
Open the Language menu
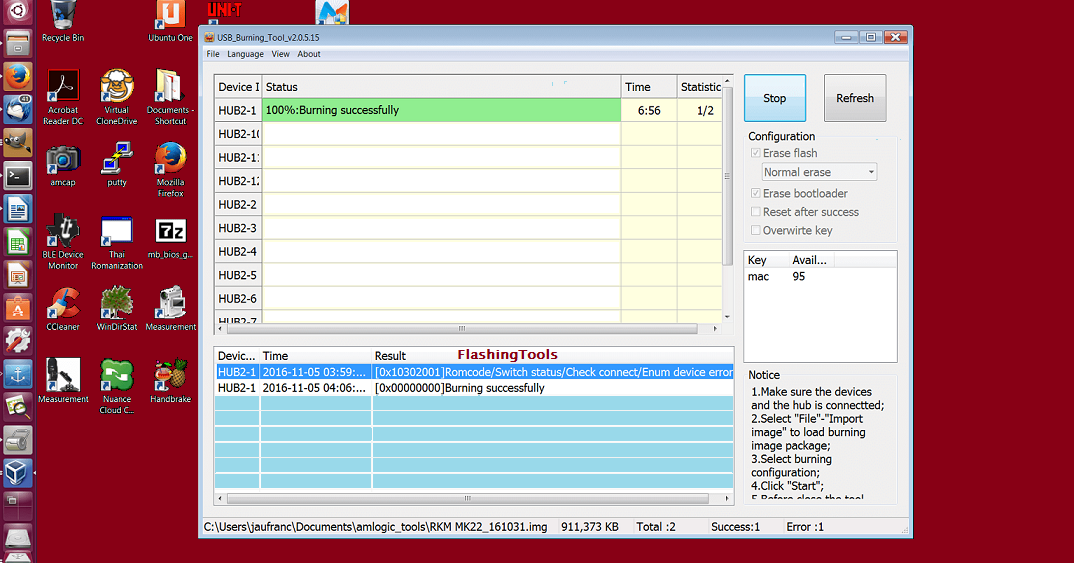(245, 54)
